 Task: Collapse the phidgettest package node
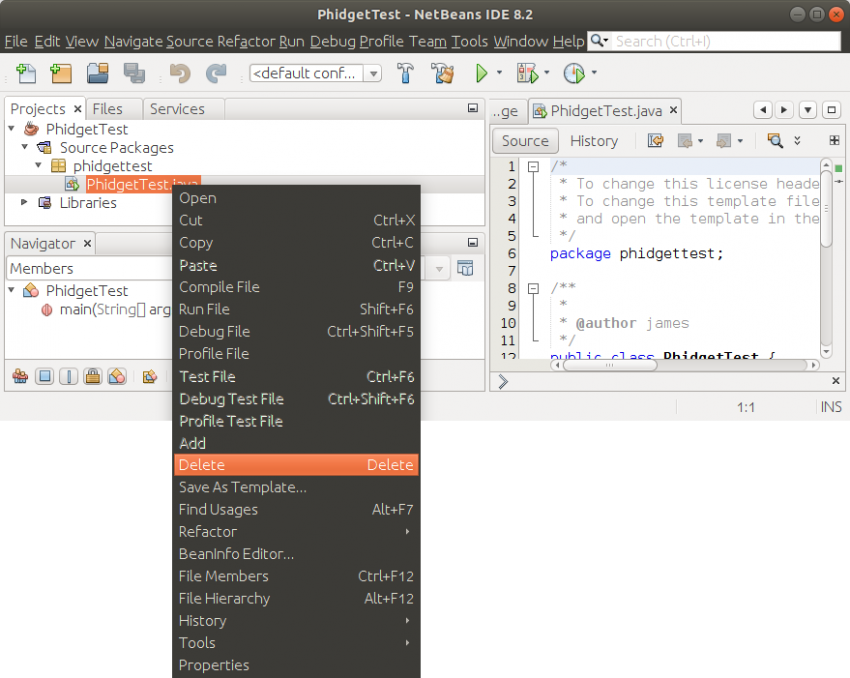[x=38, y=165]
